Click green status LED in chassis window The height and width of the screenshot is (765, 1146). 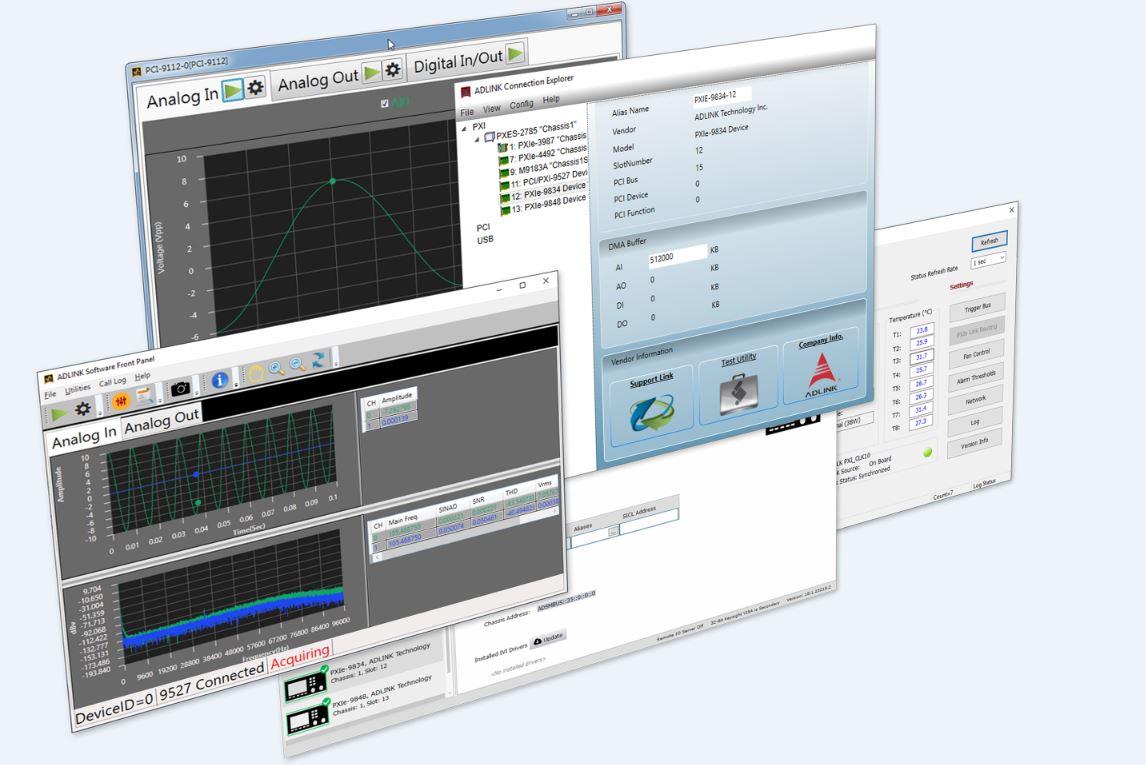point(927,452)
